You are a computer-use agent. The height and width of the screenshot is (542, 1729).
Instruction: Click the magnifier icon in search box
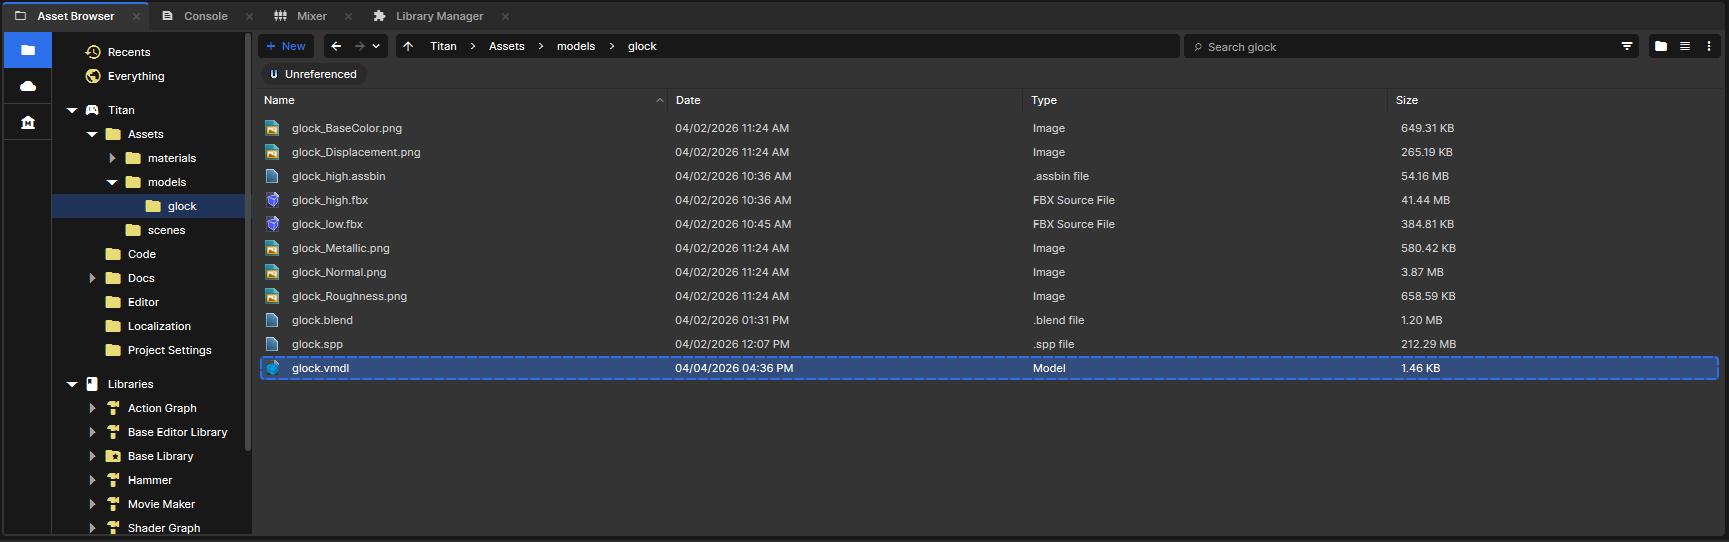click(1198, 47)
